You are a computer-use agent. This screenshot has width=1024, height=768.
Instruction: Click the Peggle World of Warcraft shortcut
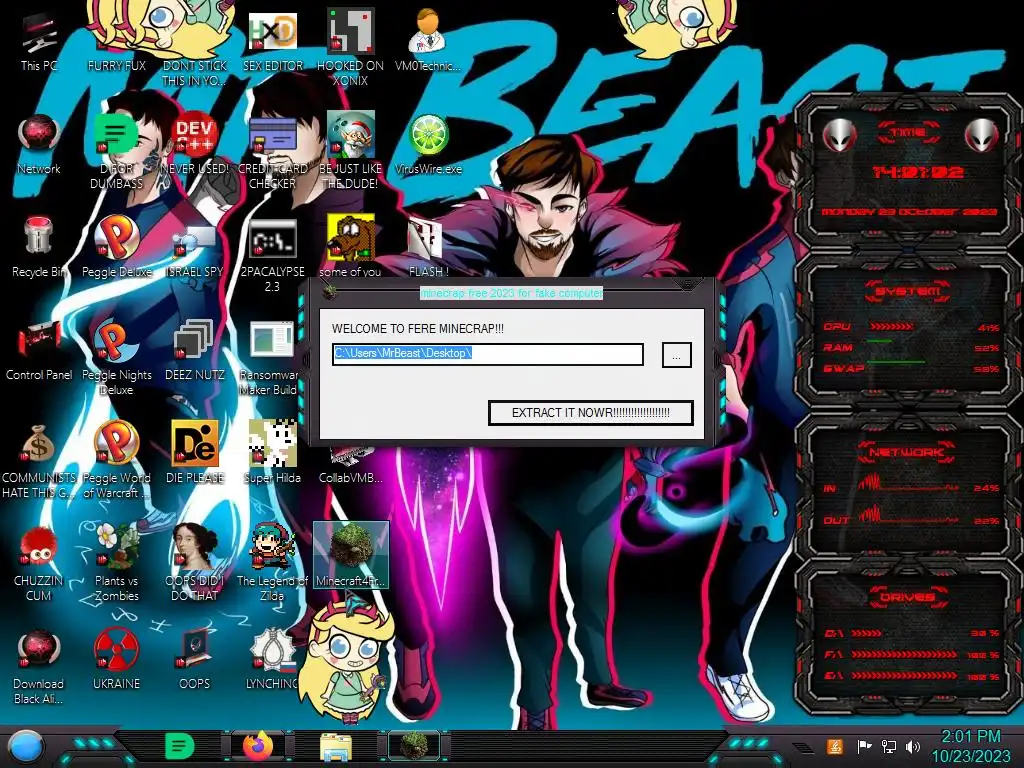pyautogui.click(x=116, y=461)
